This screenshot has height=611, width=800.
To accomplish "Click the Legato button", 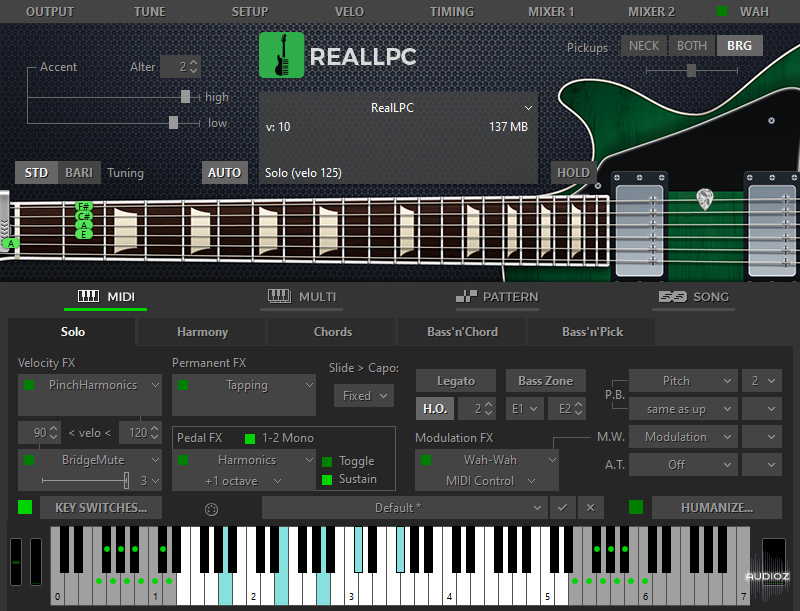I will [x=456, y=381].
